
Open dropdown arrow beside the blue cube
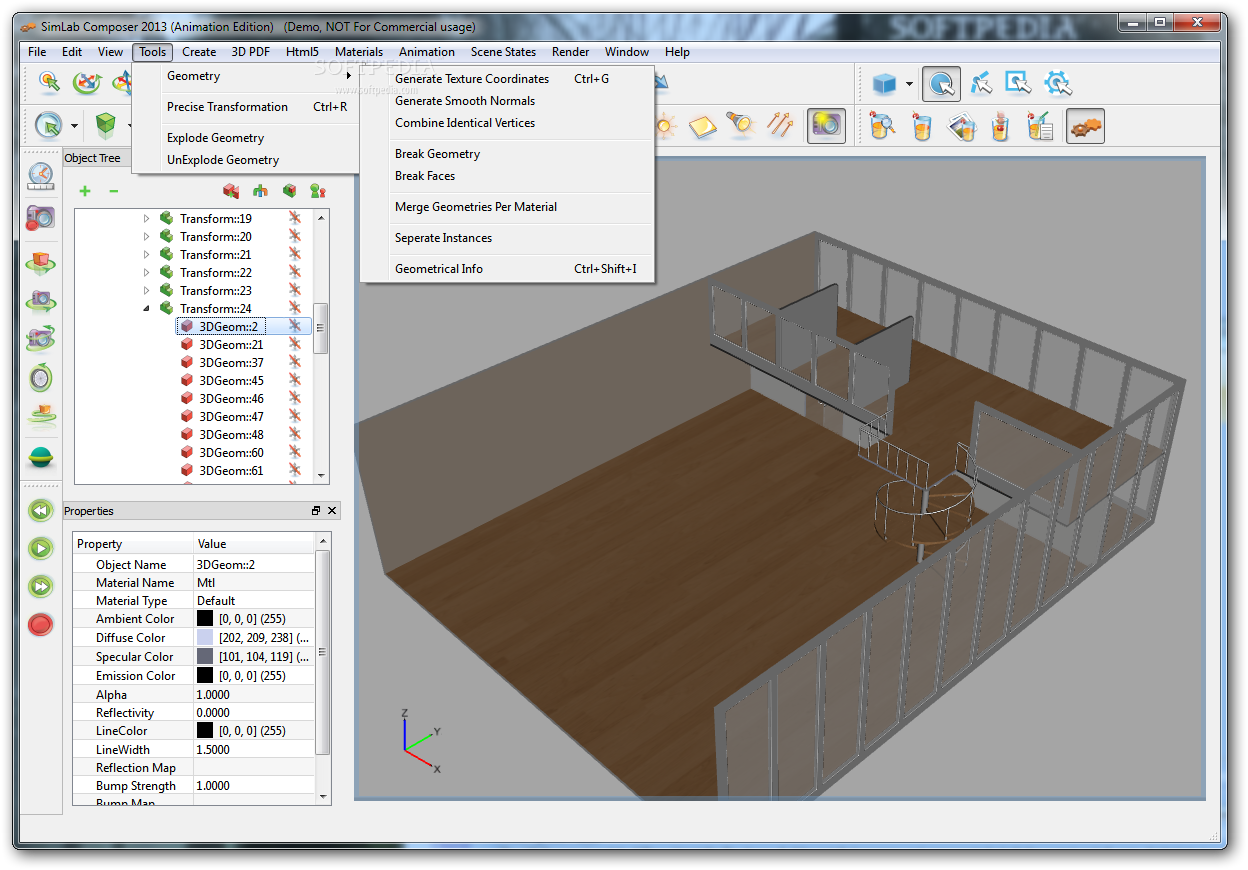909,84
